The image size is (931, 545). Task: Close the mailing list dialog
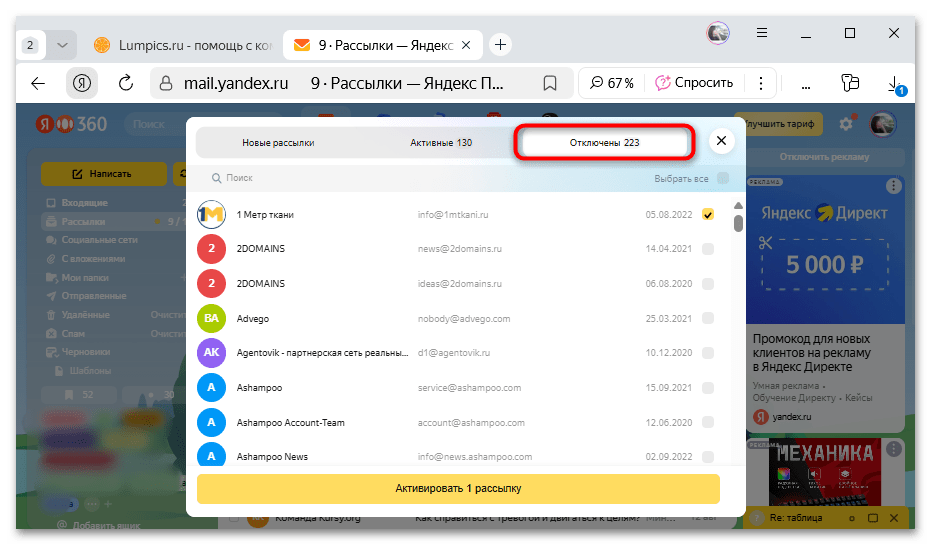[x=721, y=142]
